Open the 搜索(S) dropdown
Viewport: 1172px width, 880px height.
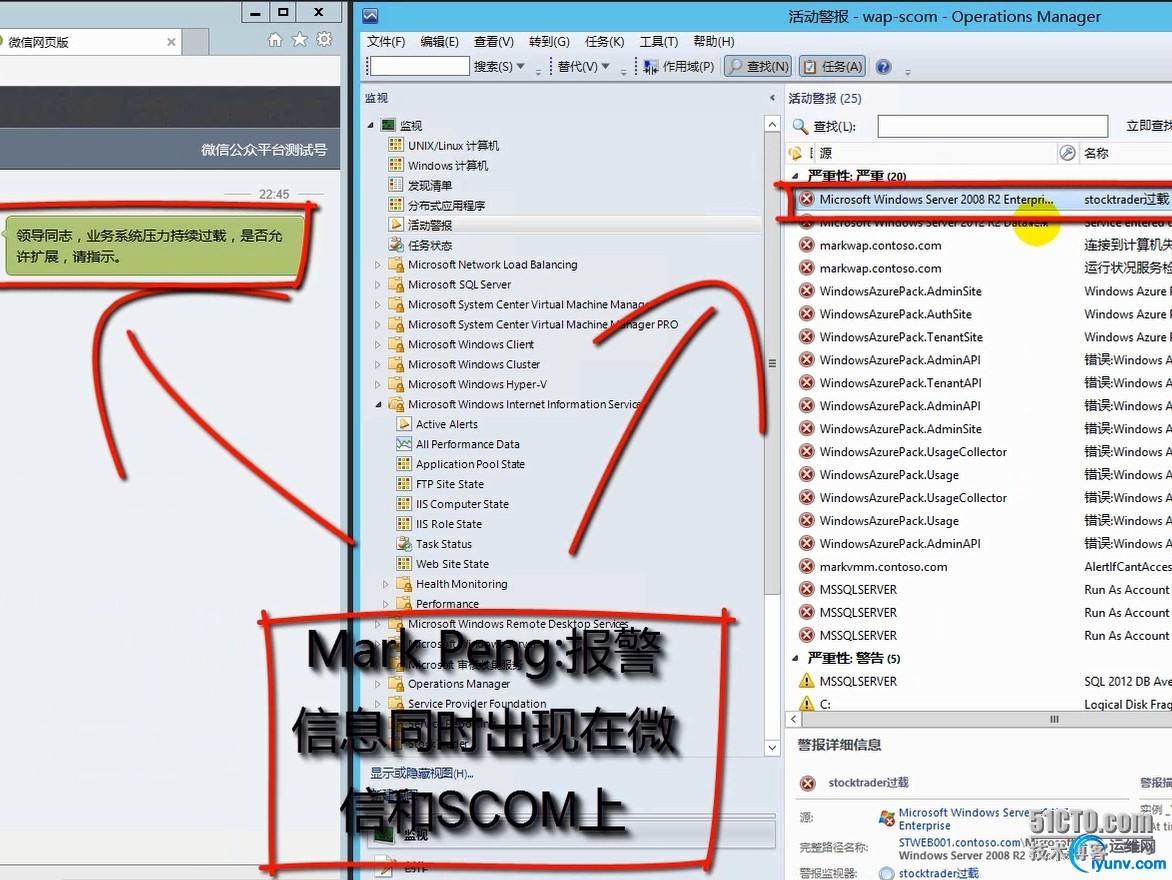[499, 67]
